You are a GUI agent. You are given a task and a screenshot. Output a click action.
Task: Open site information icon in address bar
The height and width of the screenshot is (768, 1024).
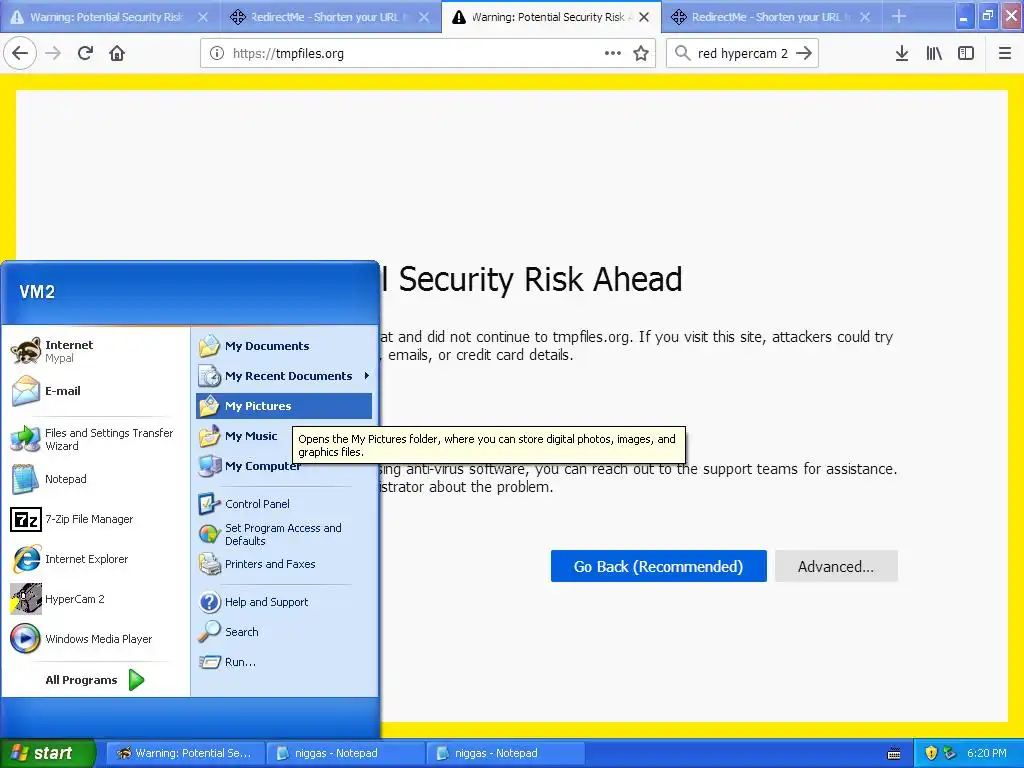click(x=217, y=54)
